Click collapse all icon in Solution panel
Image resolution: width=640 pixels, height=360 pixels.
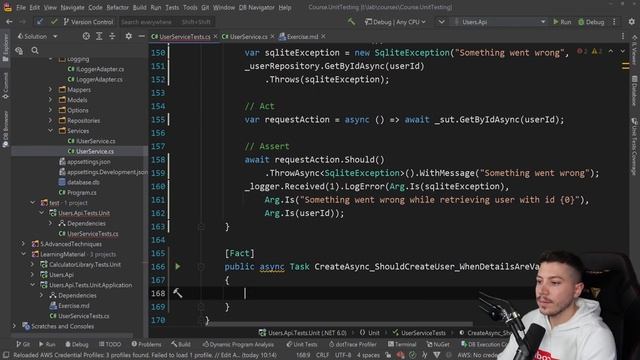point(112,36)
